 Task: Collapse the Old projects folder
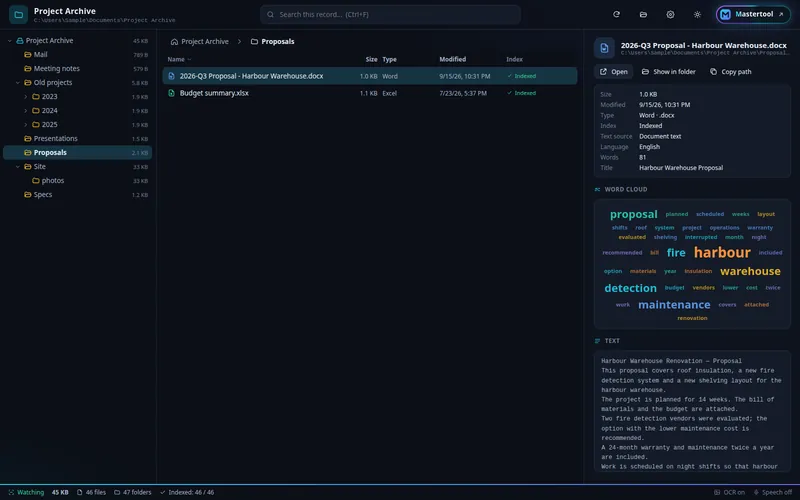coord(18,83)
